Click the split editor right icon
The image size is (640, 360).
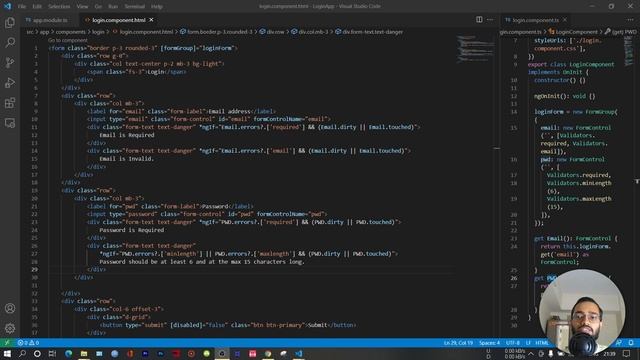(x=479, y=20)
